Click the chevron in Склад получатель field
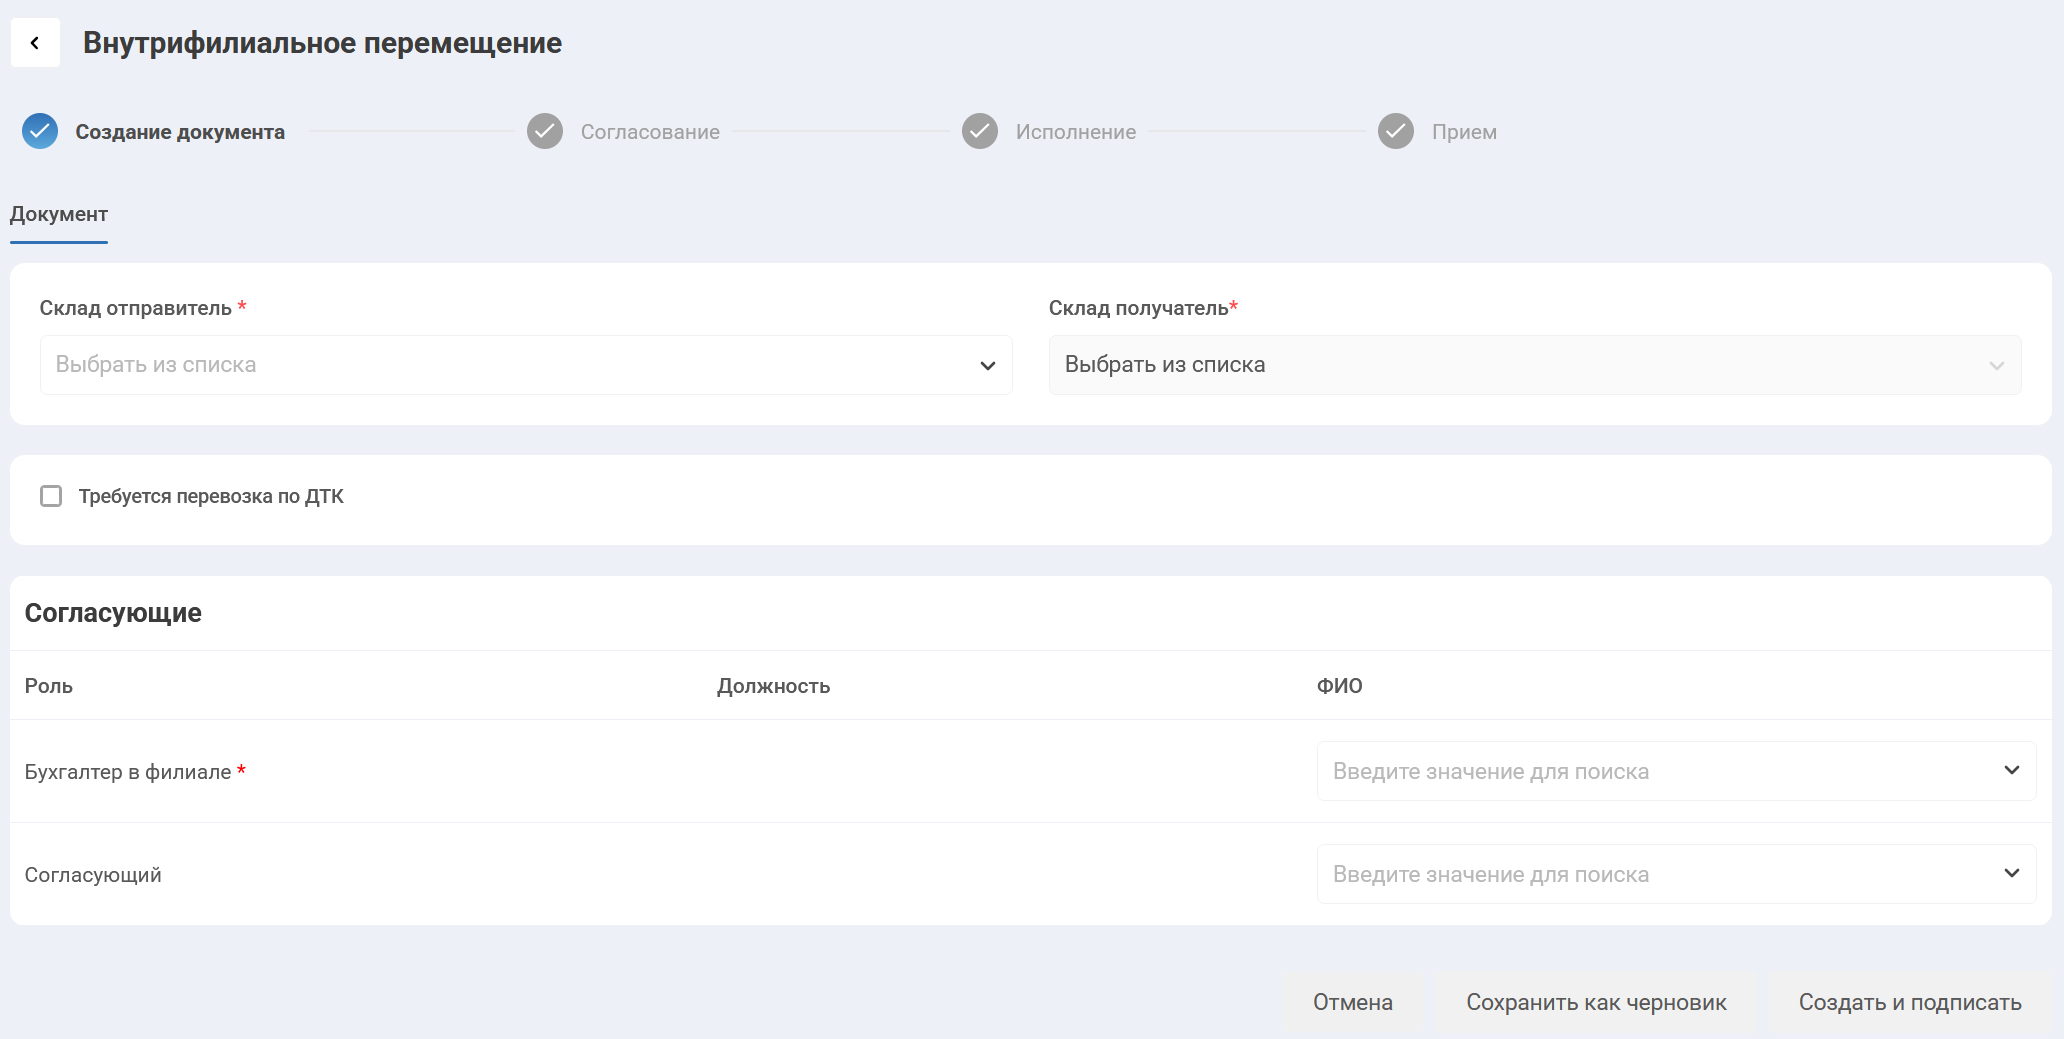 click(x=1997, y=366)
